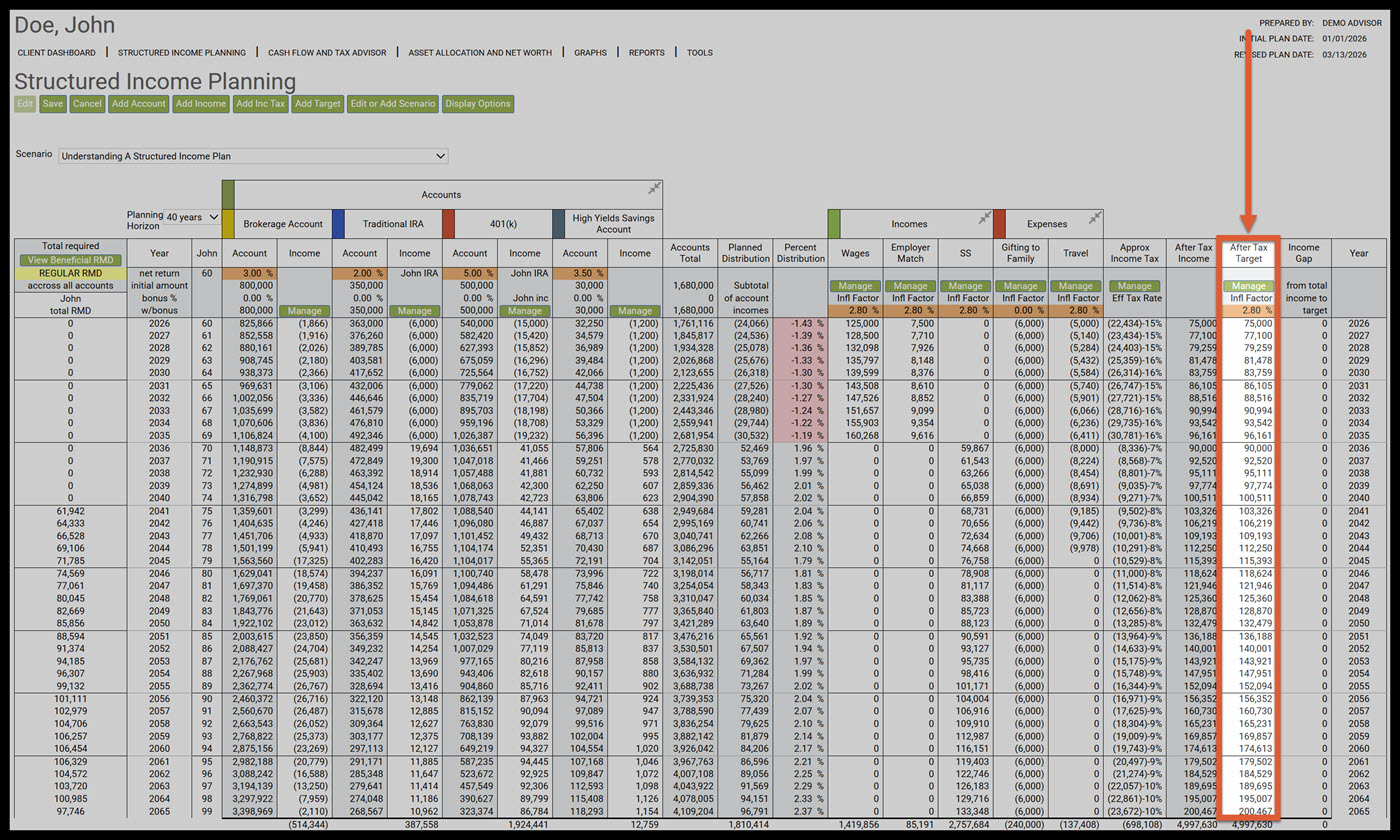Manage the Brokerage Account income
This screenshot has width=1400, height=840.
pos(304,311)
